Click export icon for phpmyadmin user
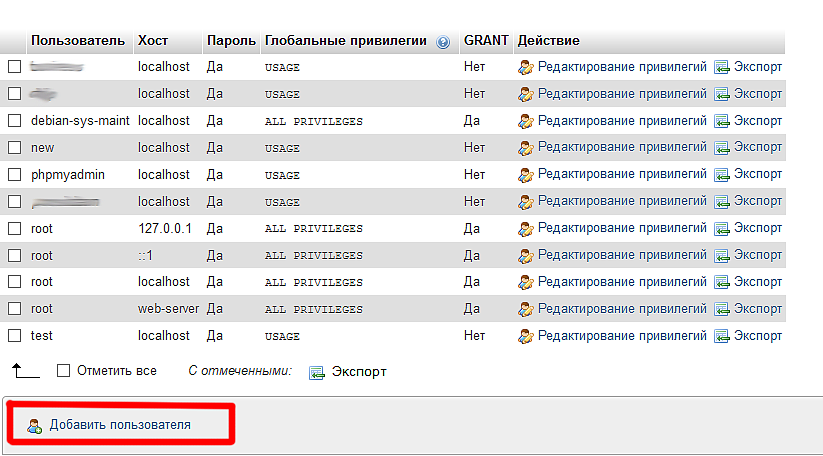Image resolution: width=823 pixels, height=456 pixels. click(x=722, y=175)
